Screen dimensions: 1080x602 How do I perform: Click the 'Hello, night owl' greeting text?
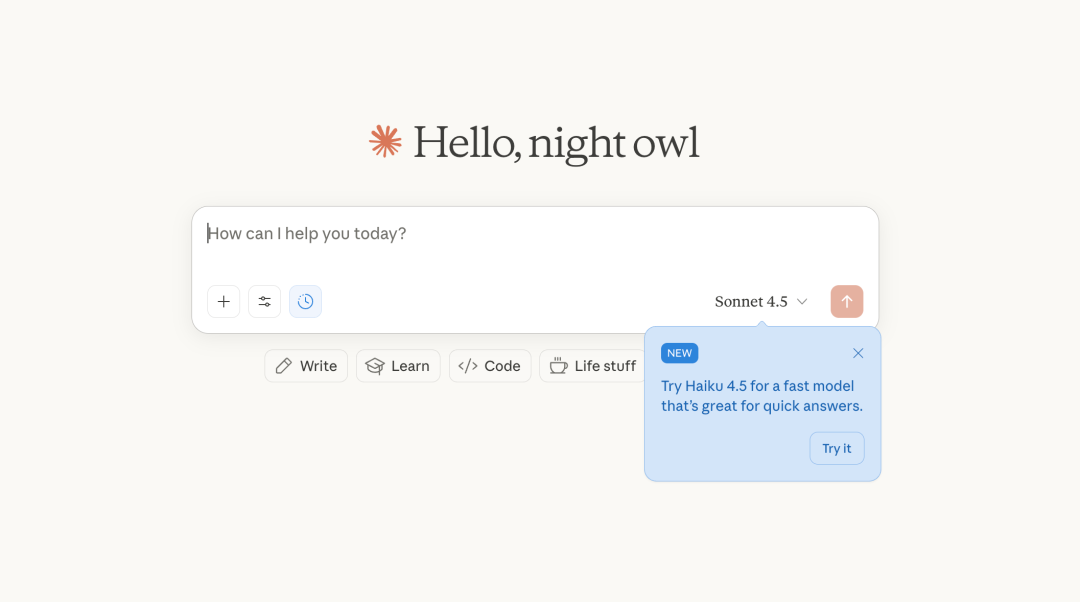coord(556,142)
